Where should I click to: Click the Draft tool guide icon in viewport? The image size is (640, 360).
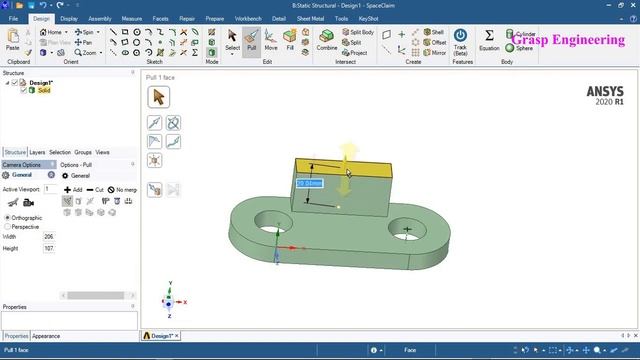(x=155, y=142)
